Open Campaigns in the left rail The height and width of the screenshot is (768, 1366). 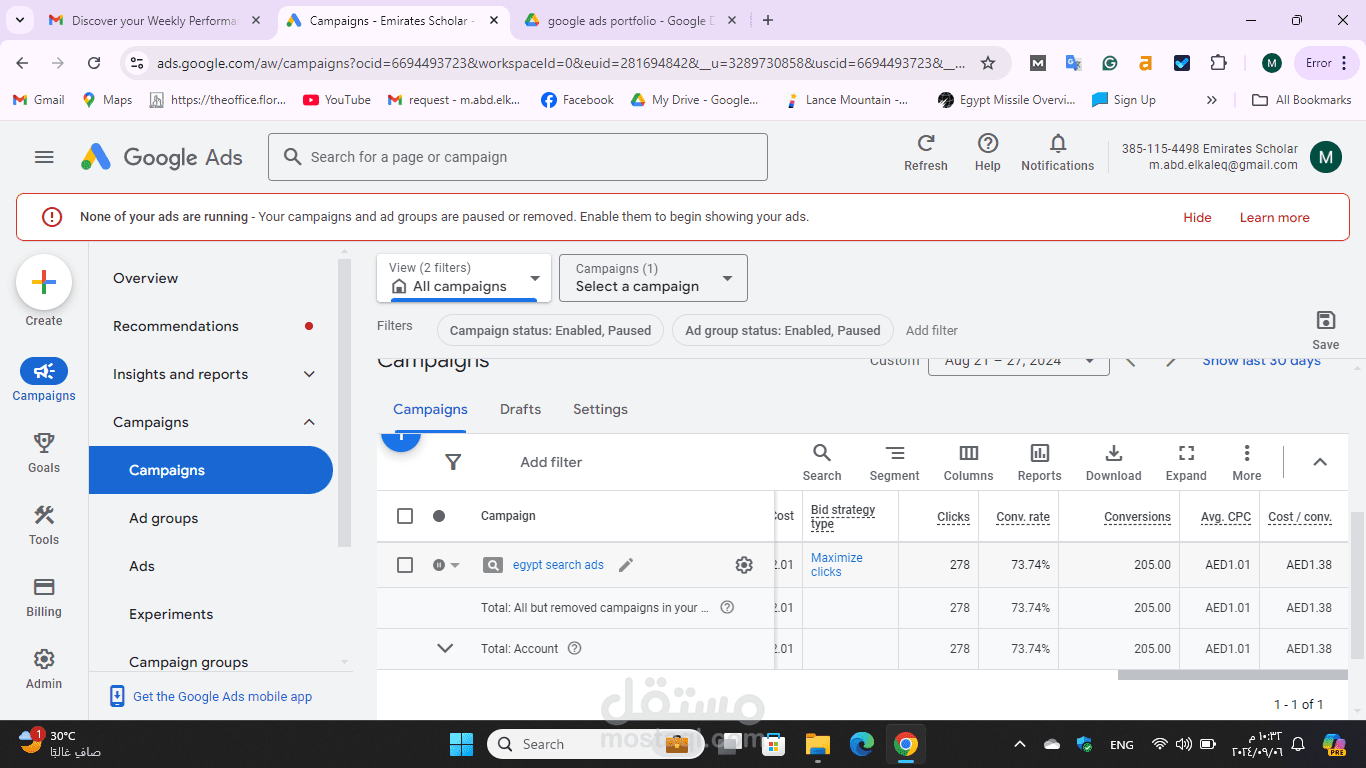pyautogui.click(x=44, y=380)
